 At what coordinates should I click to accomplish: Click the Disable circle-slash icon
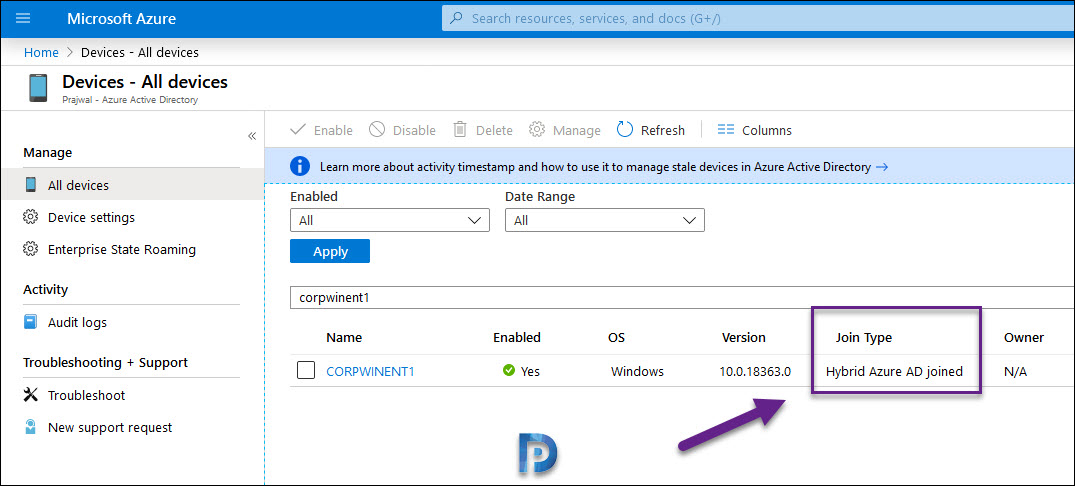377,130
